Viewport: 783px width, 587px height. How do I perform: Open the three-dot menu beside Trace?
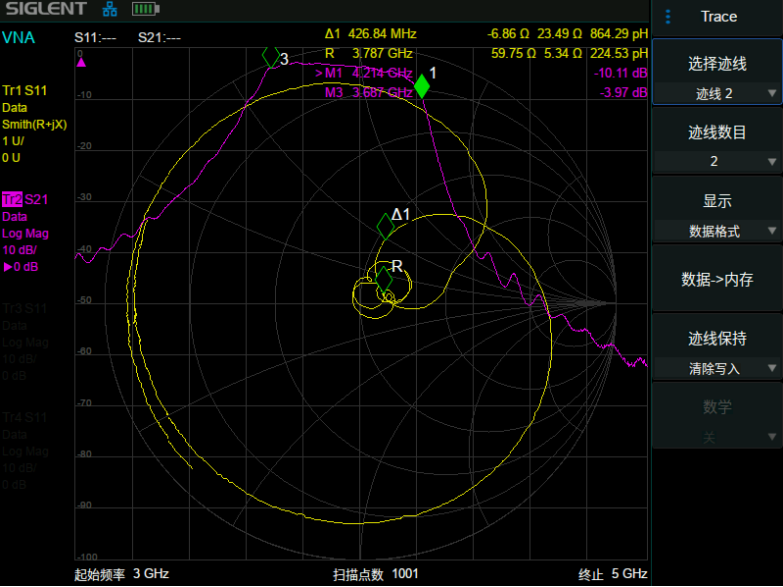coord(669,17)
